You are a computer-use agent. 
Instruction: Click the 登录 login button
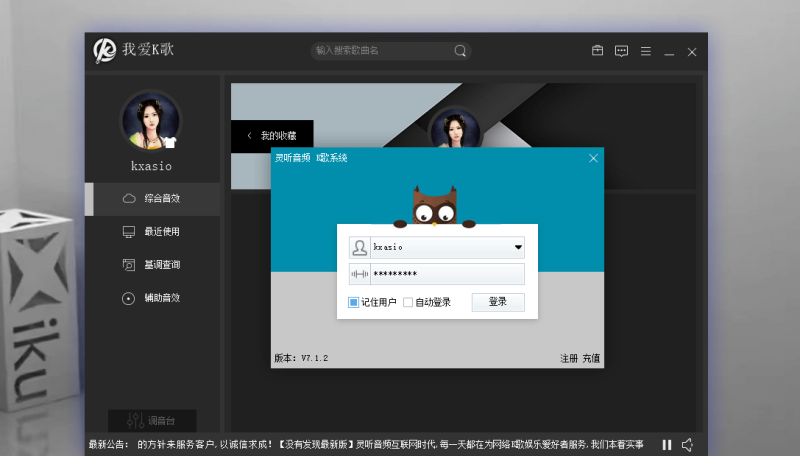coord(498,302)
